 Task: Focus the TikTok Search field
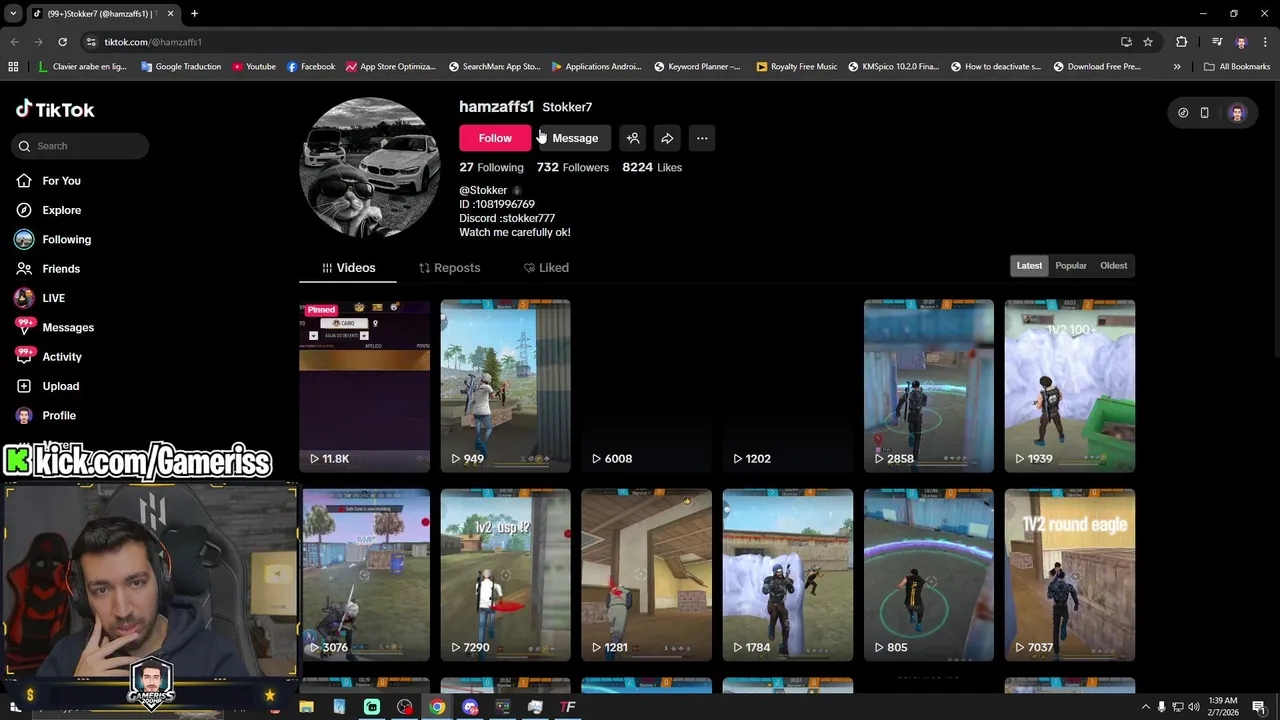coord(82,146)
